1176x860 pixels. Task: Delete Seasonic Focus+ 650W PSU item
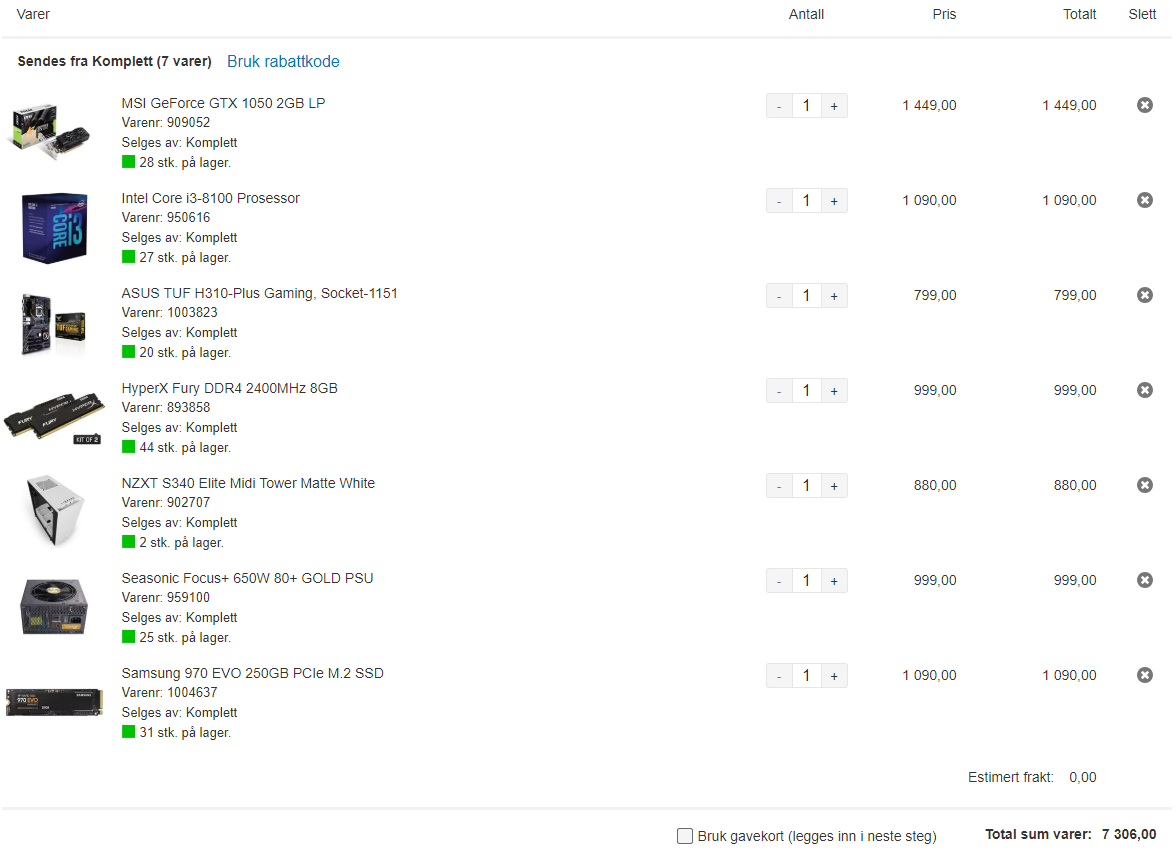[1144, 580]
